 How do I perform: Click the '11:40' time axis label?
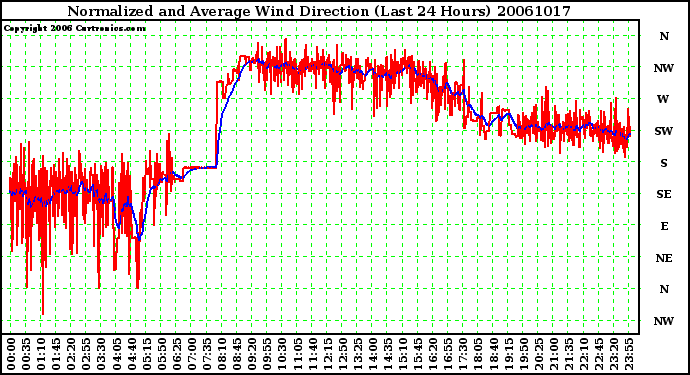pyautogui.click(x=312, y=354)
